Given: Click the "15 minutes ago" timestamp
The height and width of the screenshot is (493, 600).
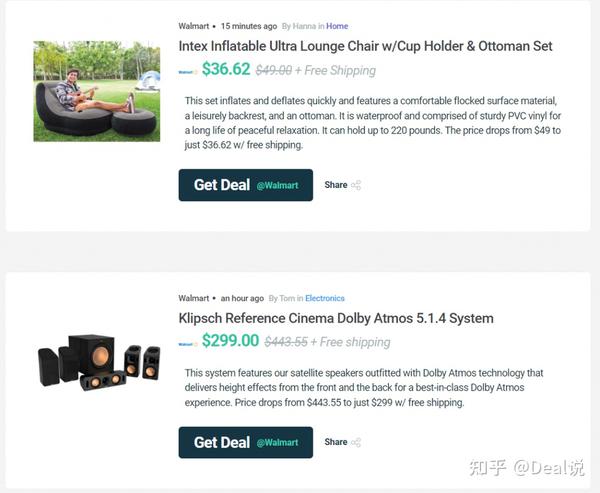Looking at the screenshot, I should coord(248,26).
